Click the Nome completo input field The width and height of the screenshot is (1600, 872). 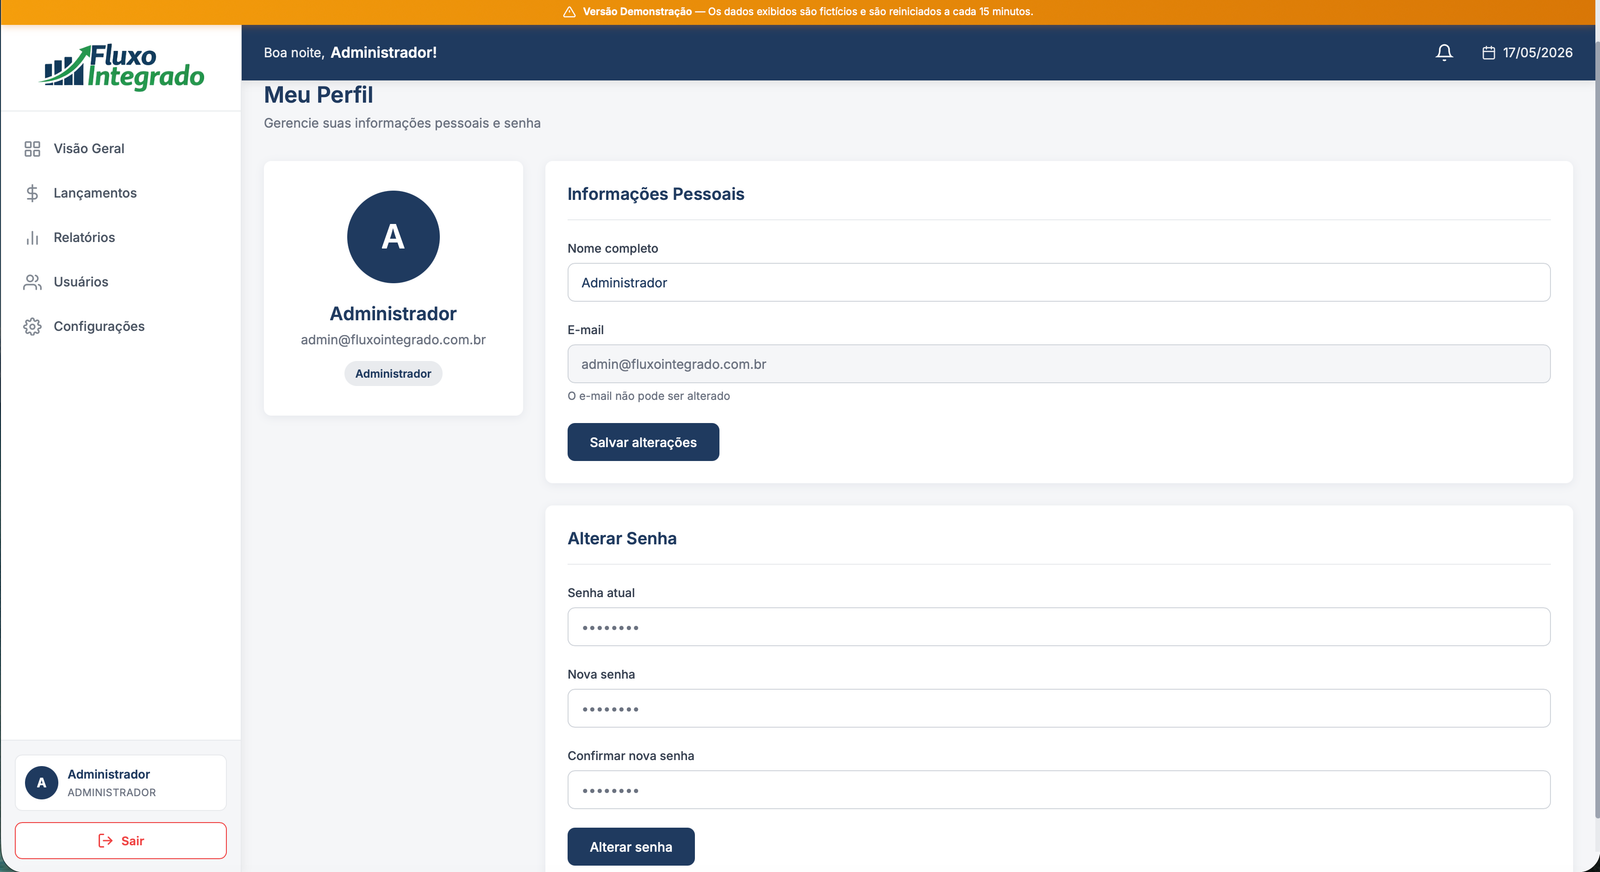point(1059,283)
